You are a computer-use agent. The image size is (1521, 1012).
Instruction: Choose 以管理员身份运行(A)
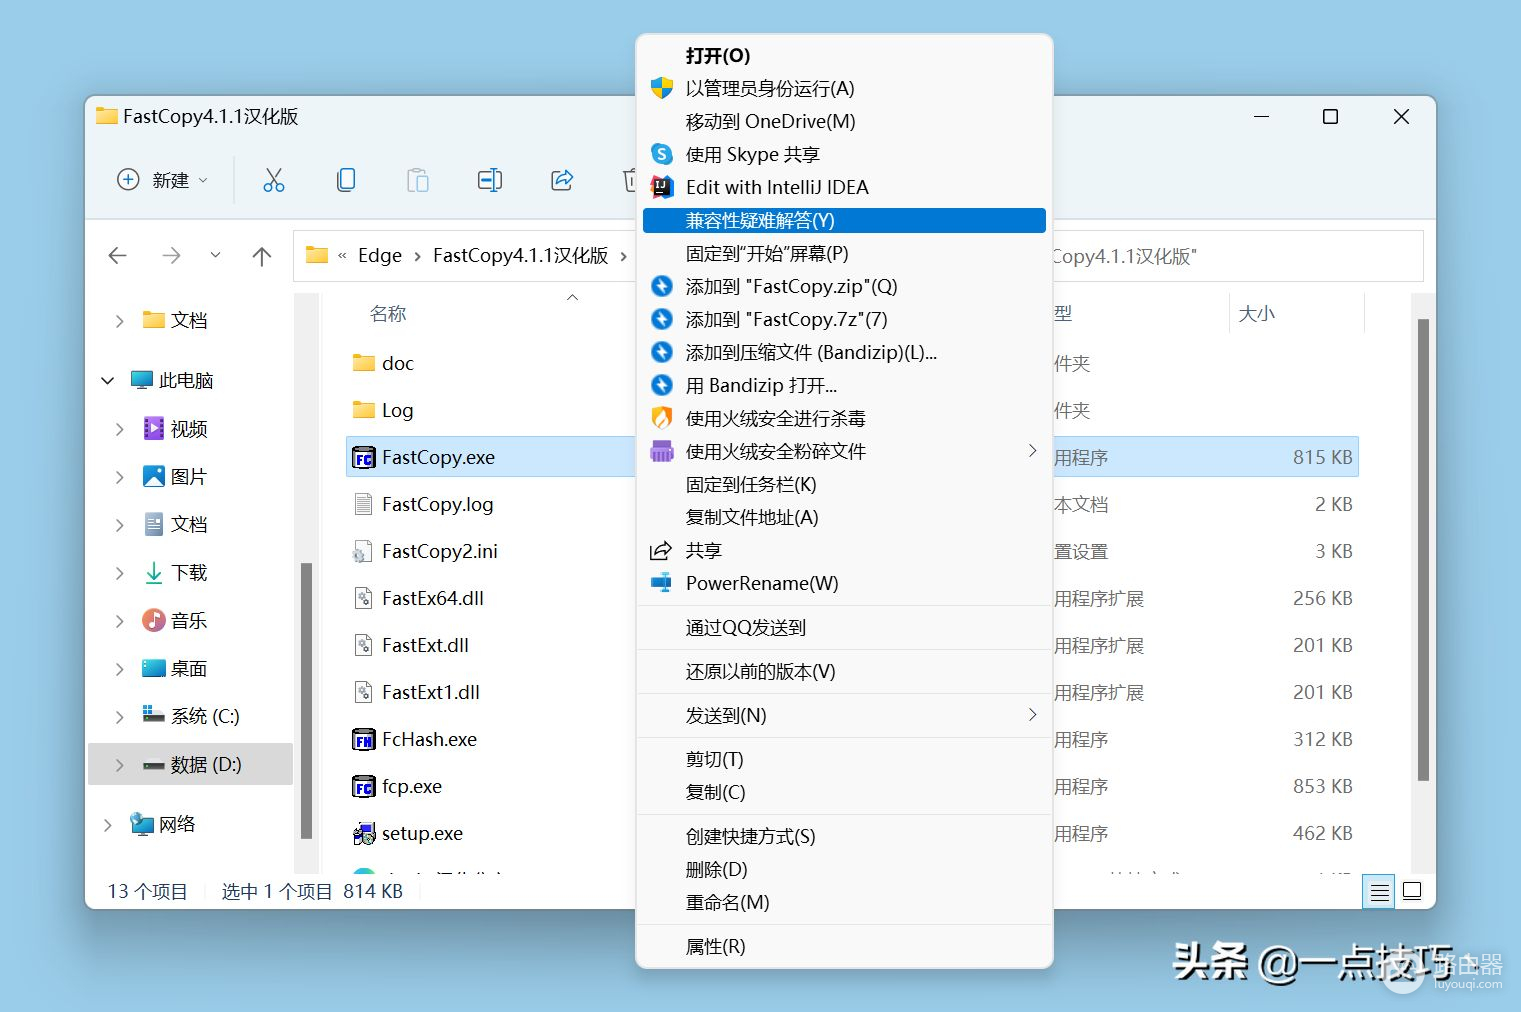click(x=844, y=89)
